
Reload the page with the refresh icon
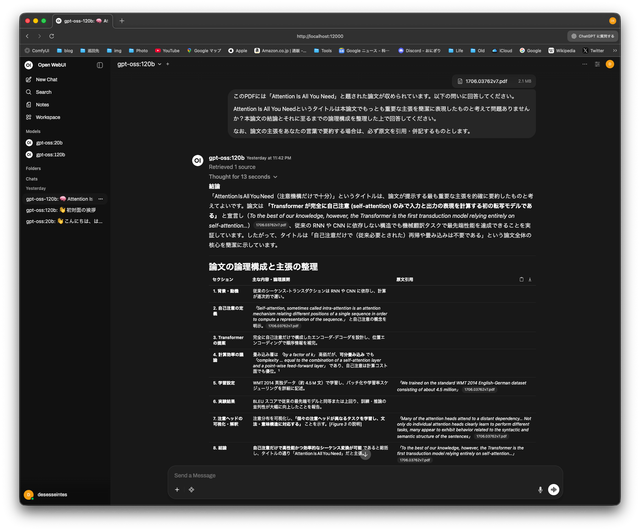click(52, 36)
